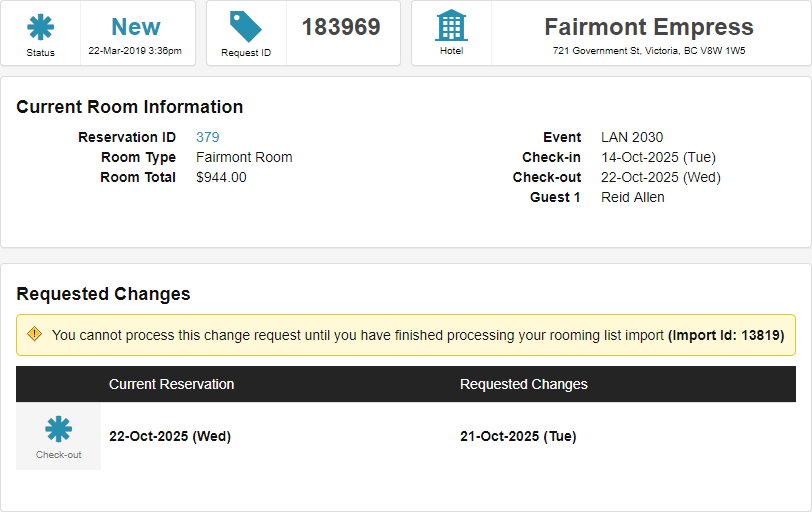Open reservation ID 379 link
This screenshot has height=512, width=812.
(x=208, y=137)
